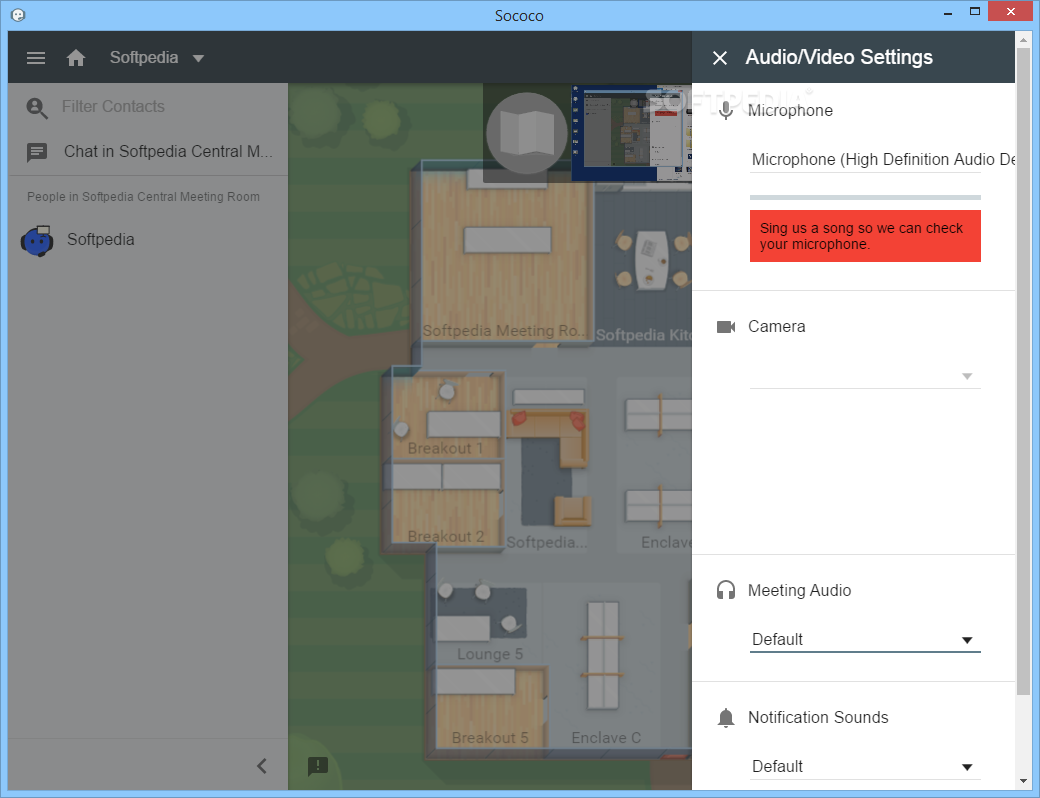Click the map overview circle icon
This screenshot has width=1040, height=798.
click(527, 133)
